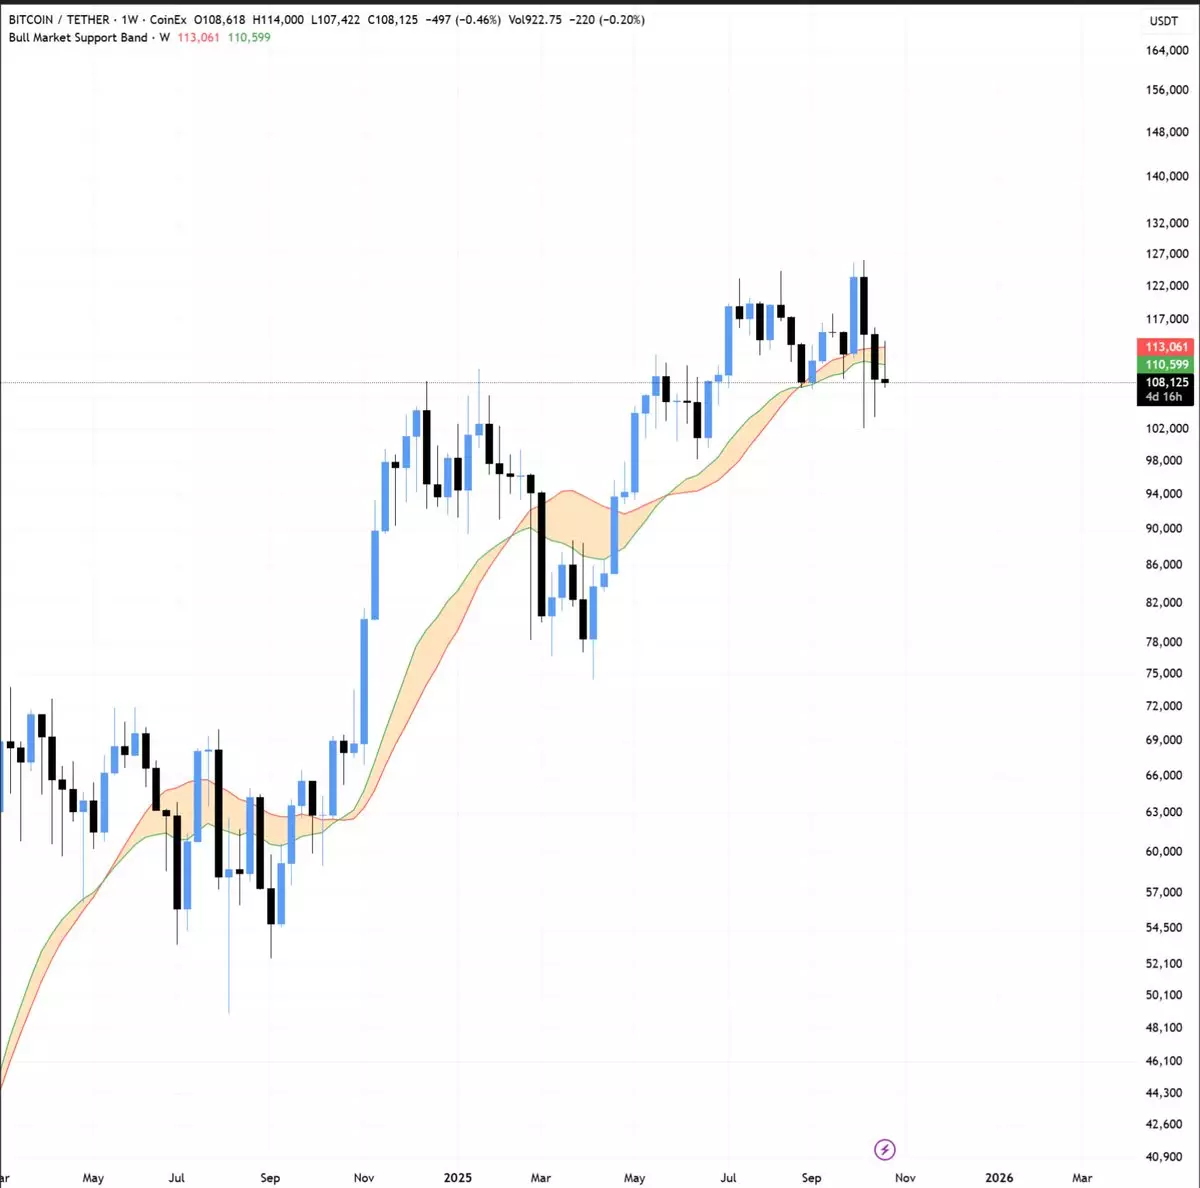Click the green 110,599 price label
Viewport: 1200px width, 1188px height.
[1166, 365]
